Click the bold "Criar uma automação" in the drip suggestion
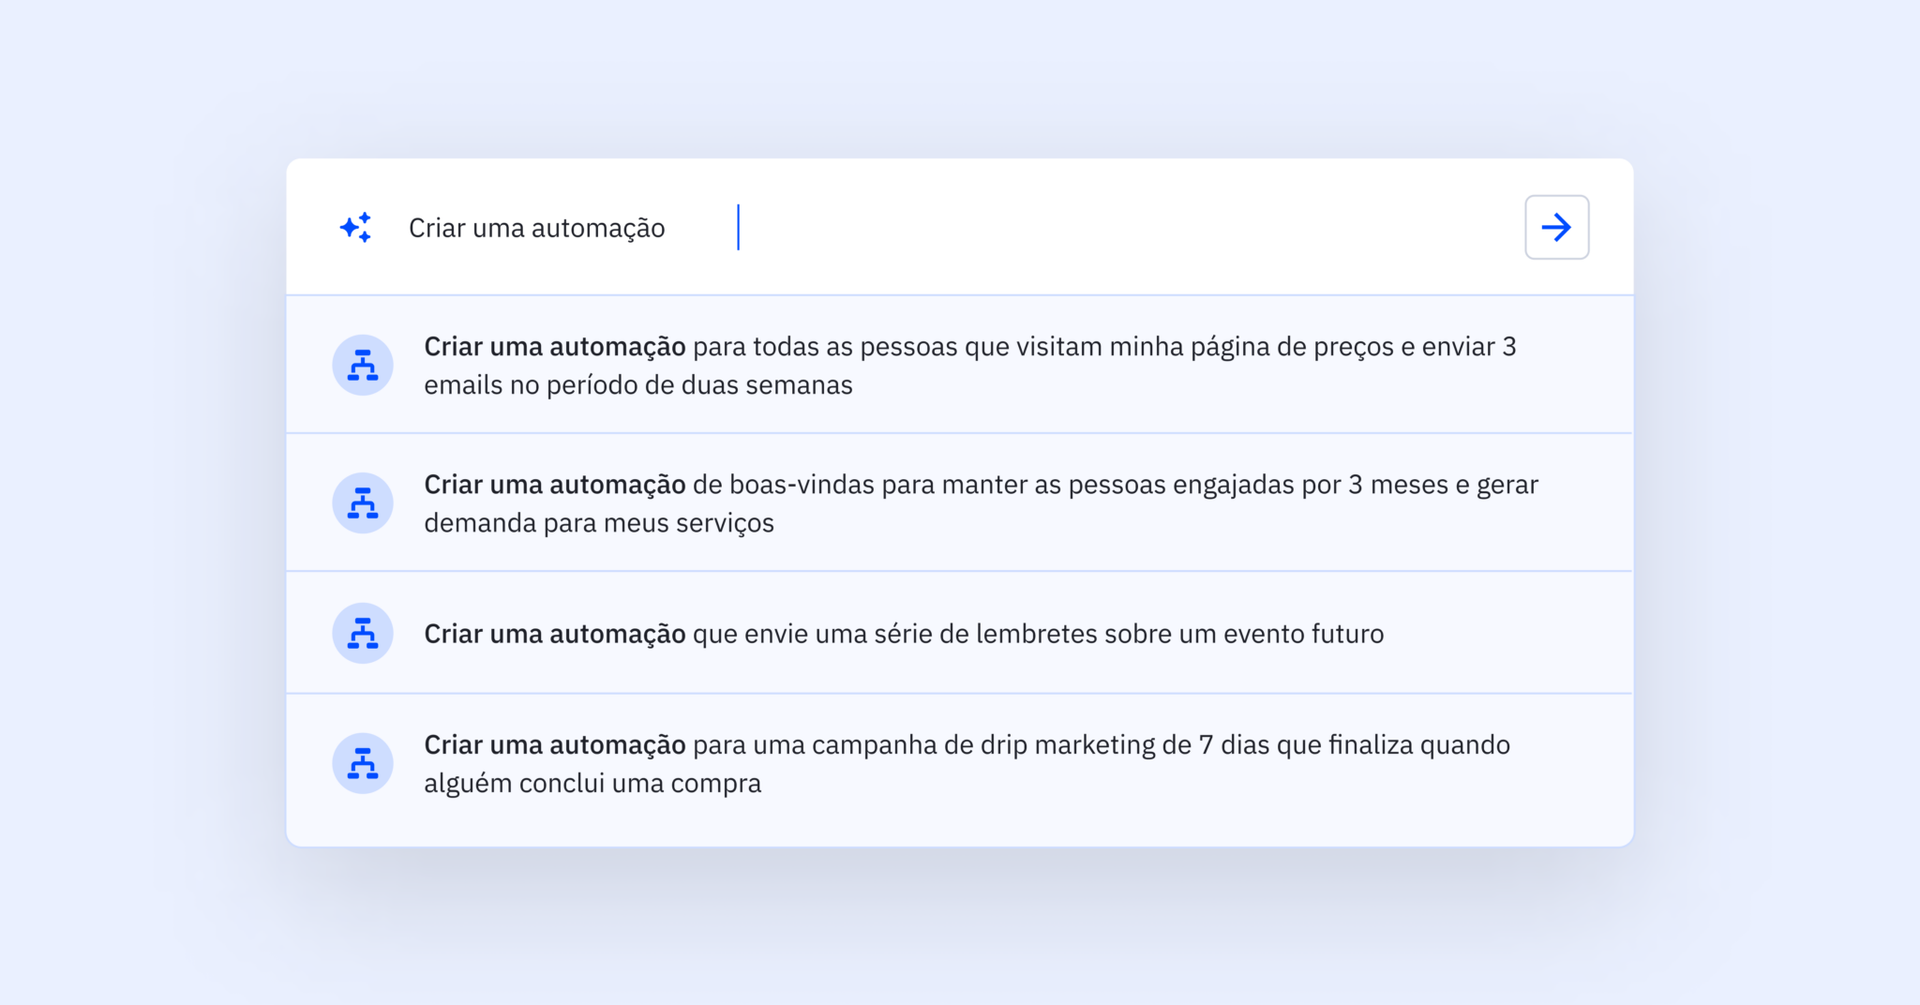The height and width of the screenshot is (1005, 1920). [x=555, y=745]
